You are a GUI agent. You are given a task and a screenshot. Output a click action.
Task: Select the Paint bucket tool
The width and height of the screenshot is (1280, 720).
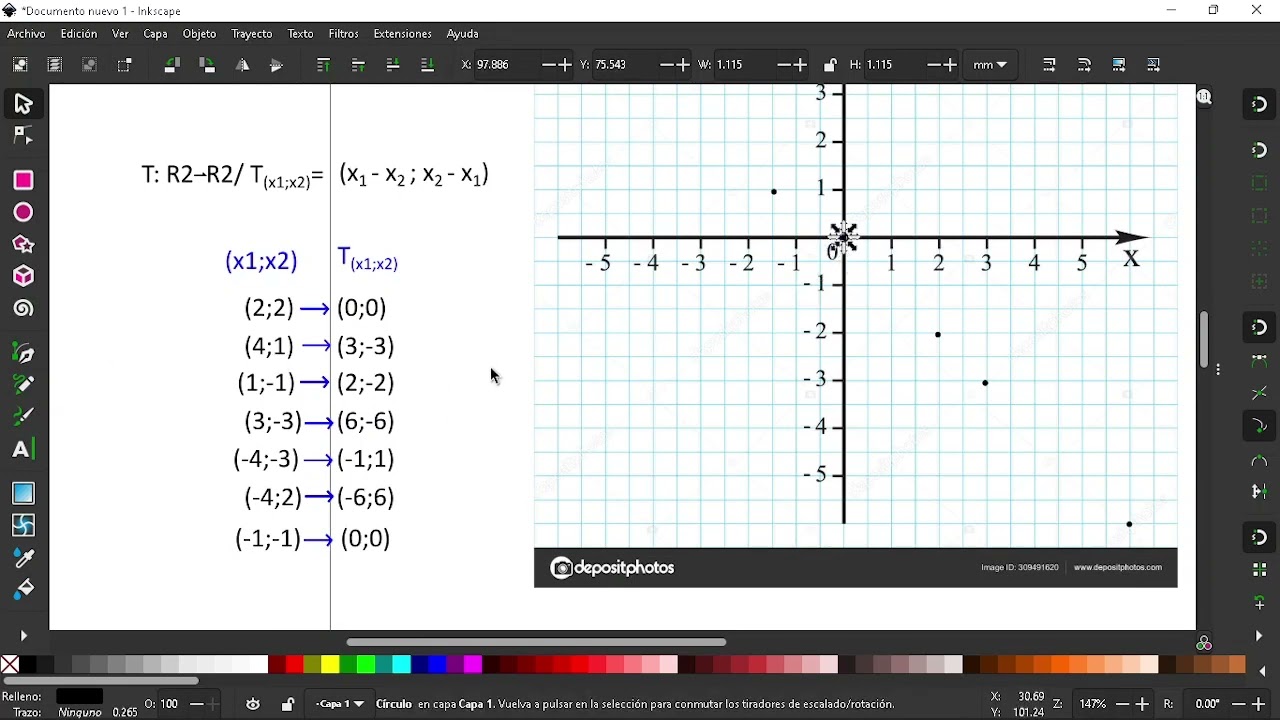pos(23,590)
